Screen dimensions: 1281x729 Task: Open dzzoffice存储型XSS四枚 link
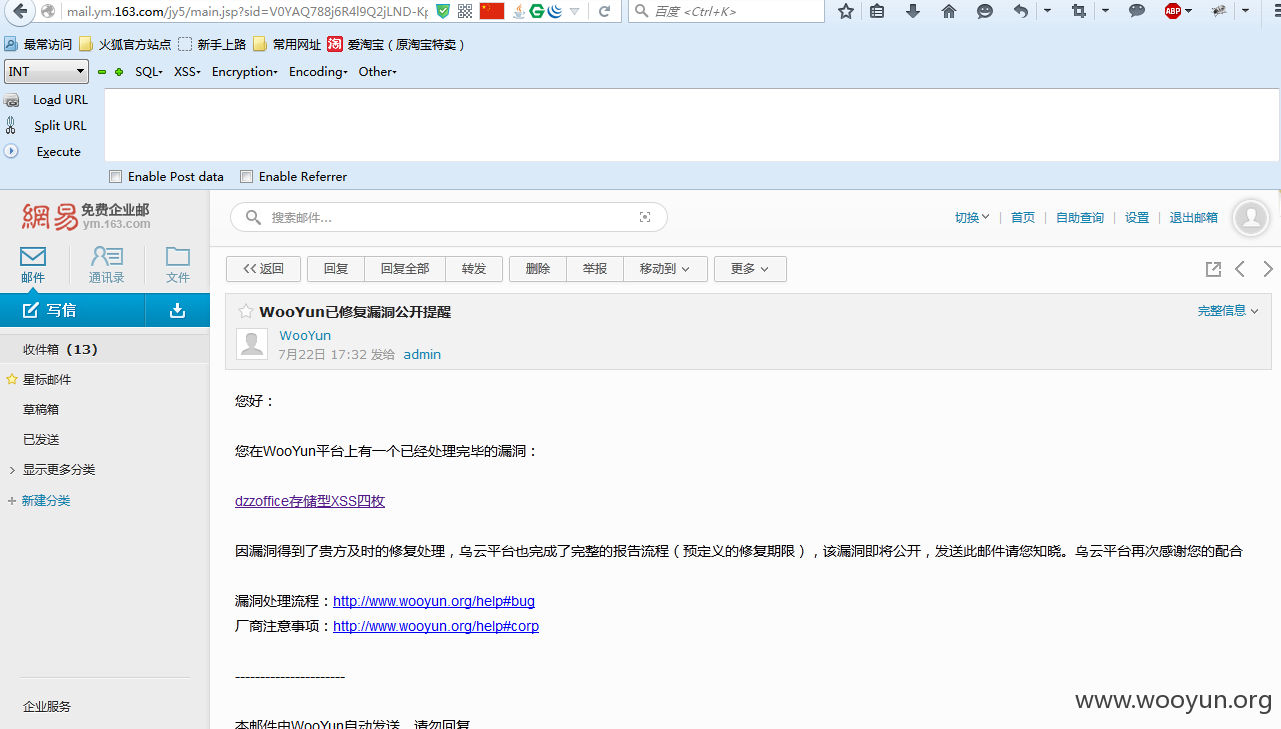310,501
